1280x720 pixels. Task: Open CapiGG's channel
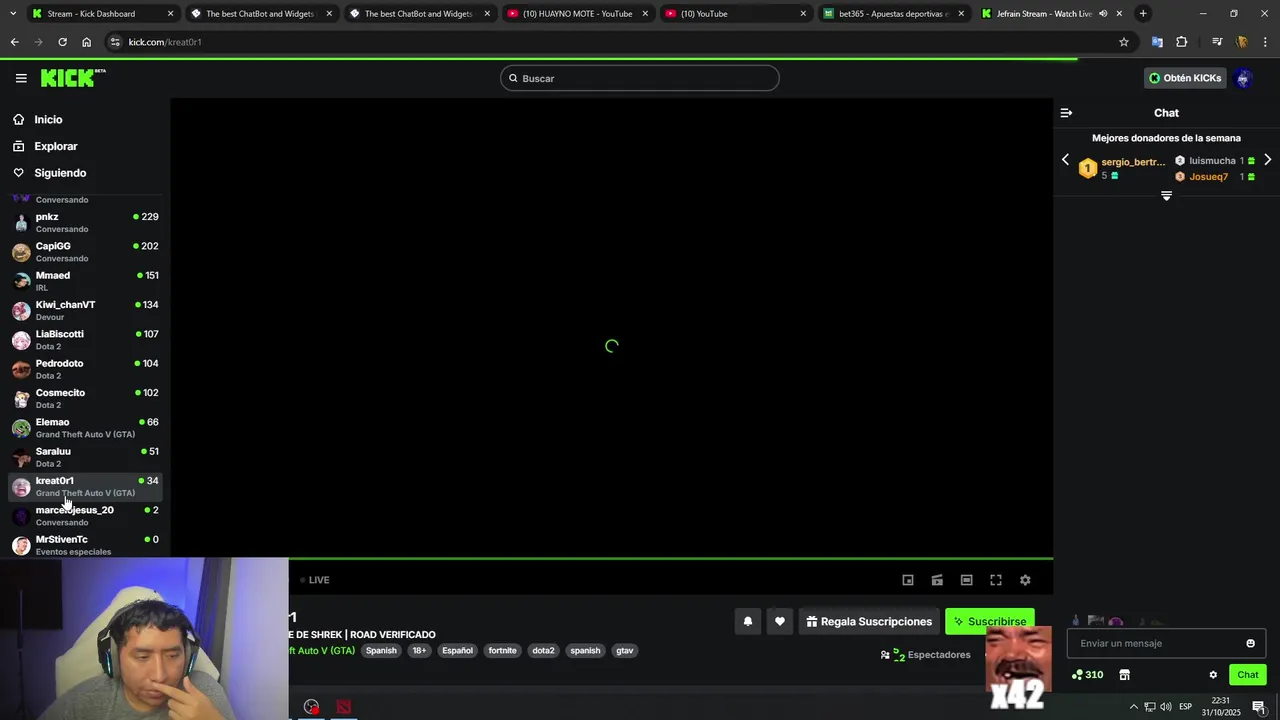click(85, 251)
